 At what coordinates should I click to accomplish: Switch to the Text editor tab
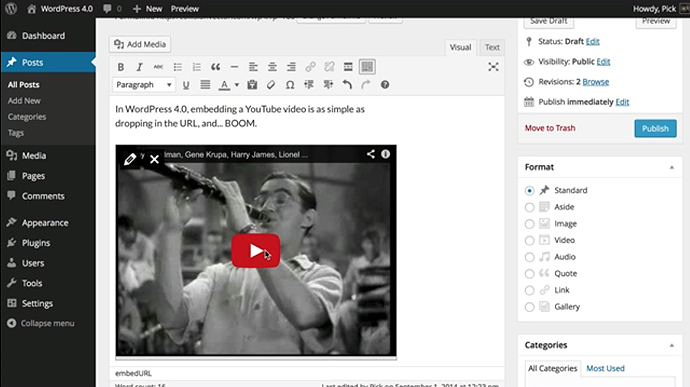[x=492, y=47]
